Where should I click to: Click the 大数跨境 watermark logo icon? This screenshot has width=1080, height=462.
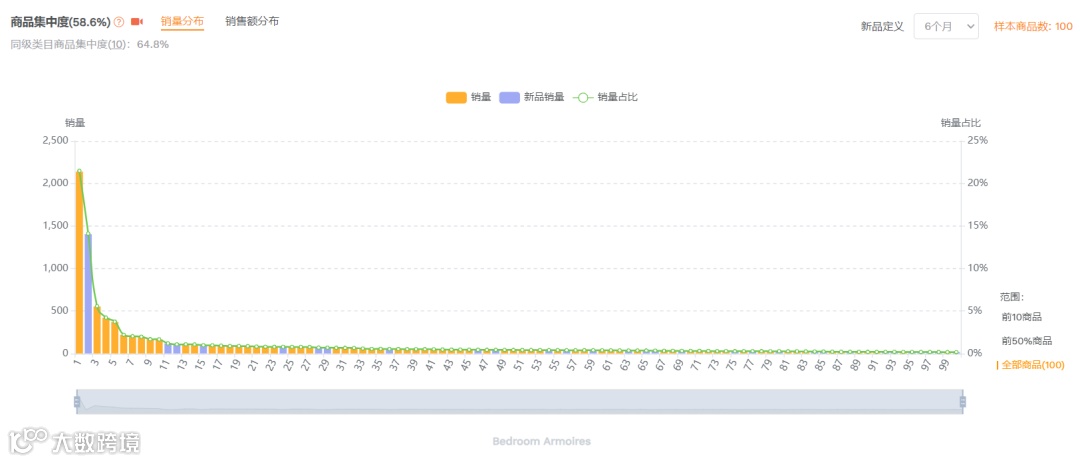point(27,440)
